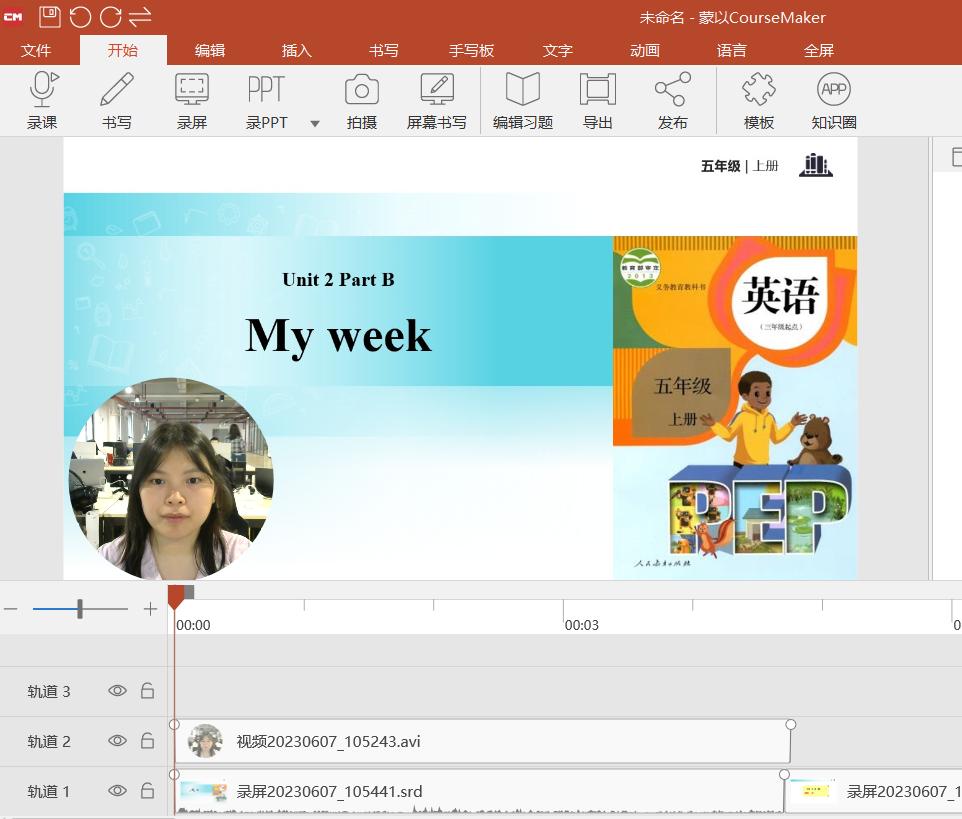Open the 屏幕书写 screen writing tool
Image resolution: width=962 pixels, height=819 pixels.
pyautogui.click(x=437, y=91)
